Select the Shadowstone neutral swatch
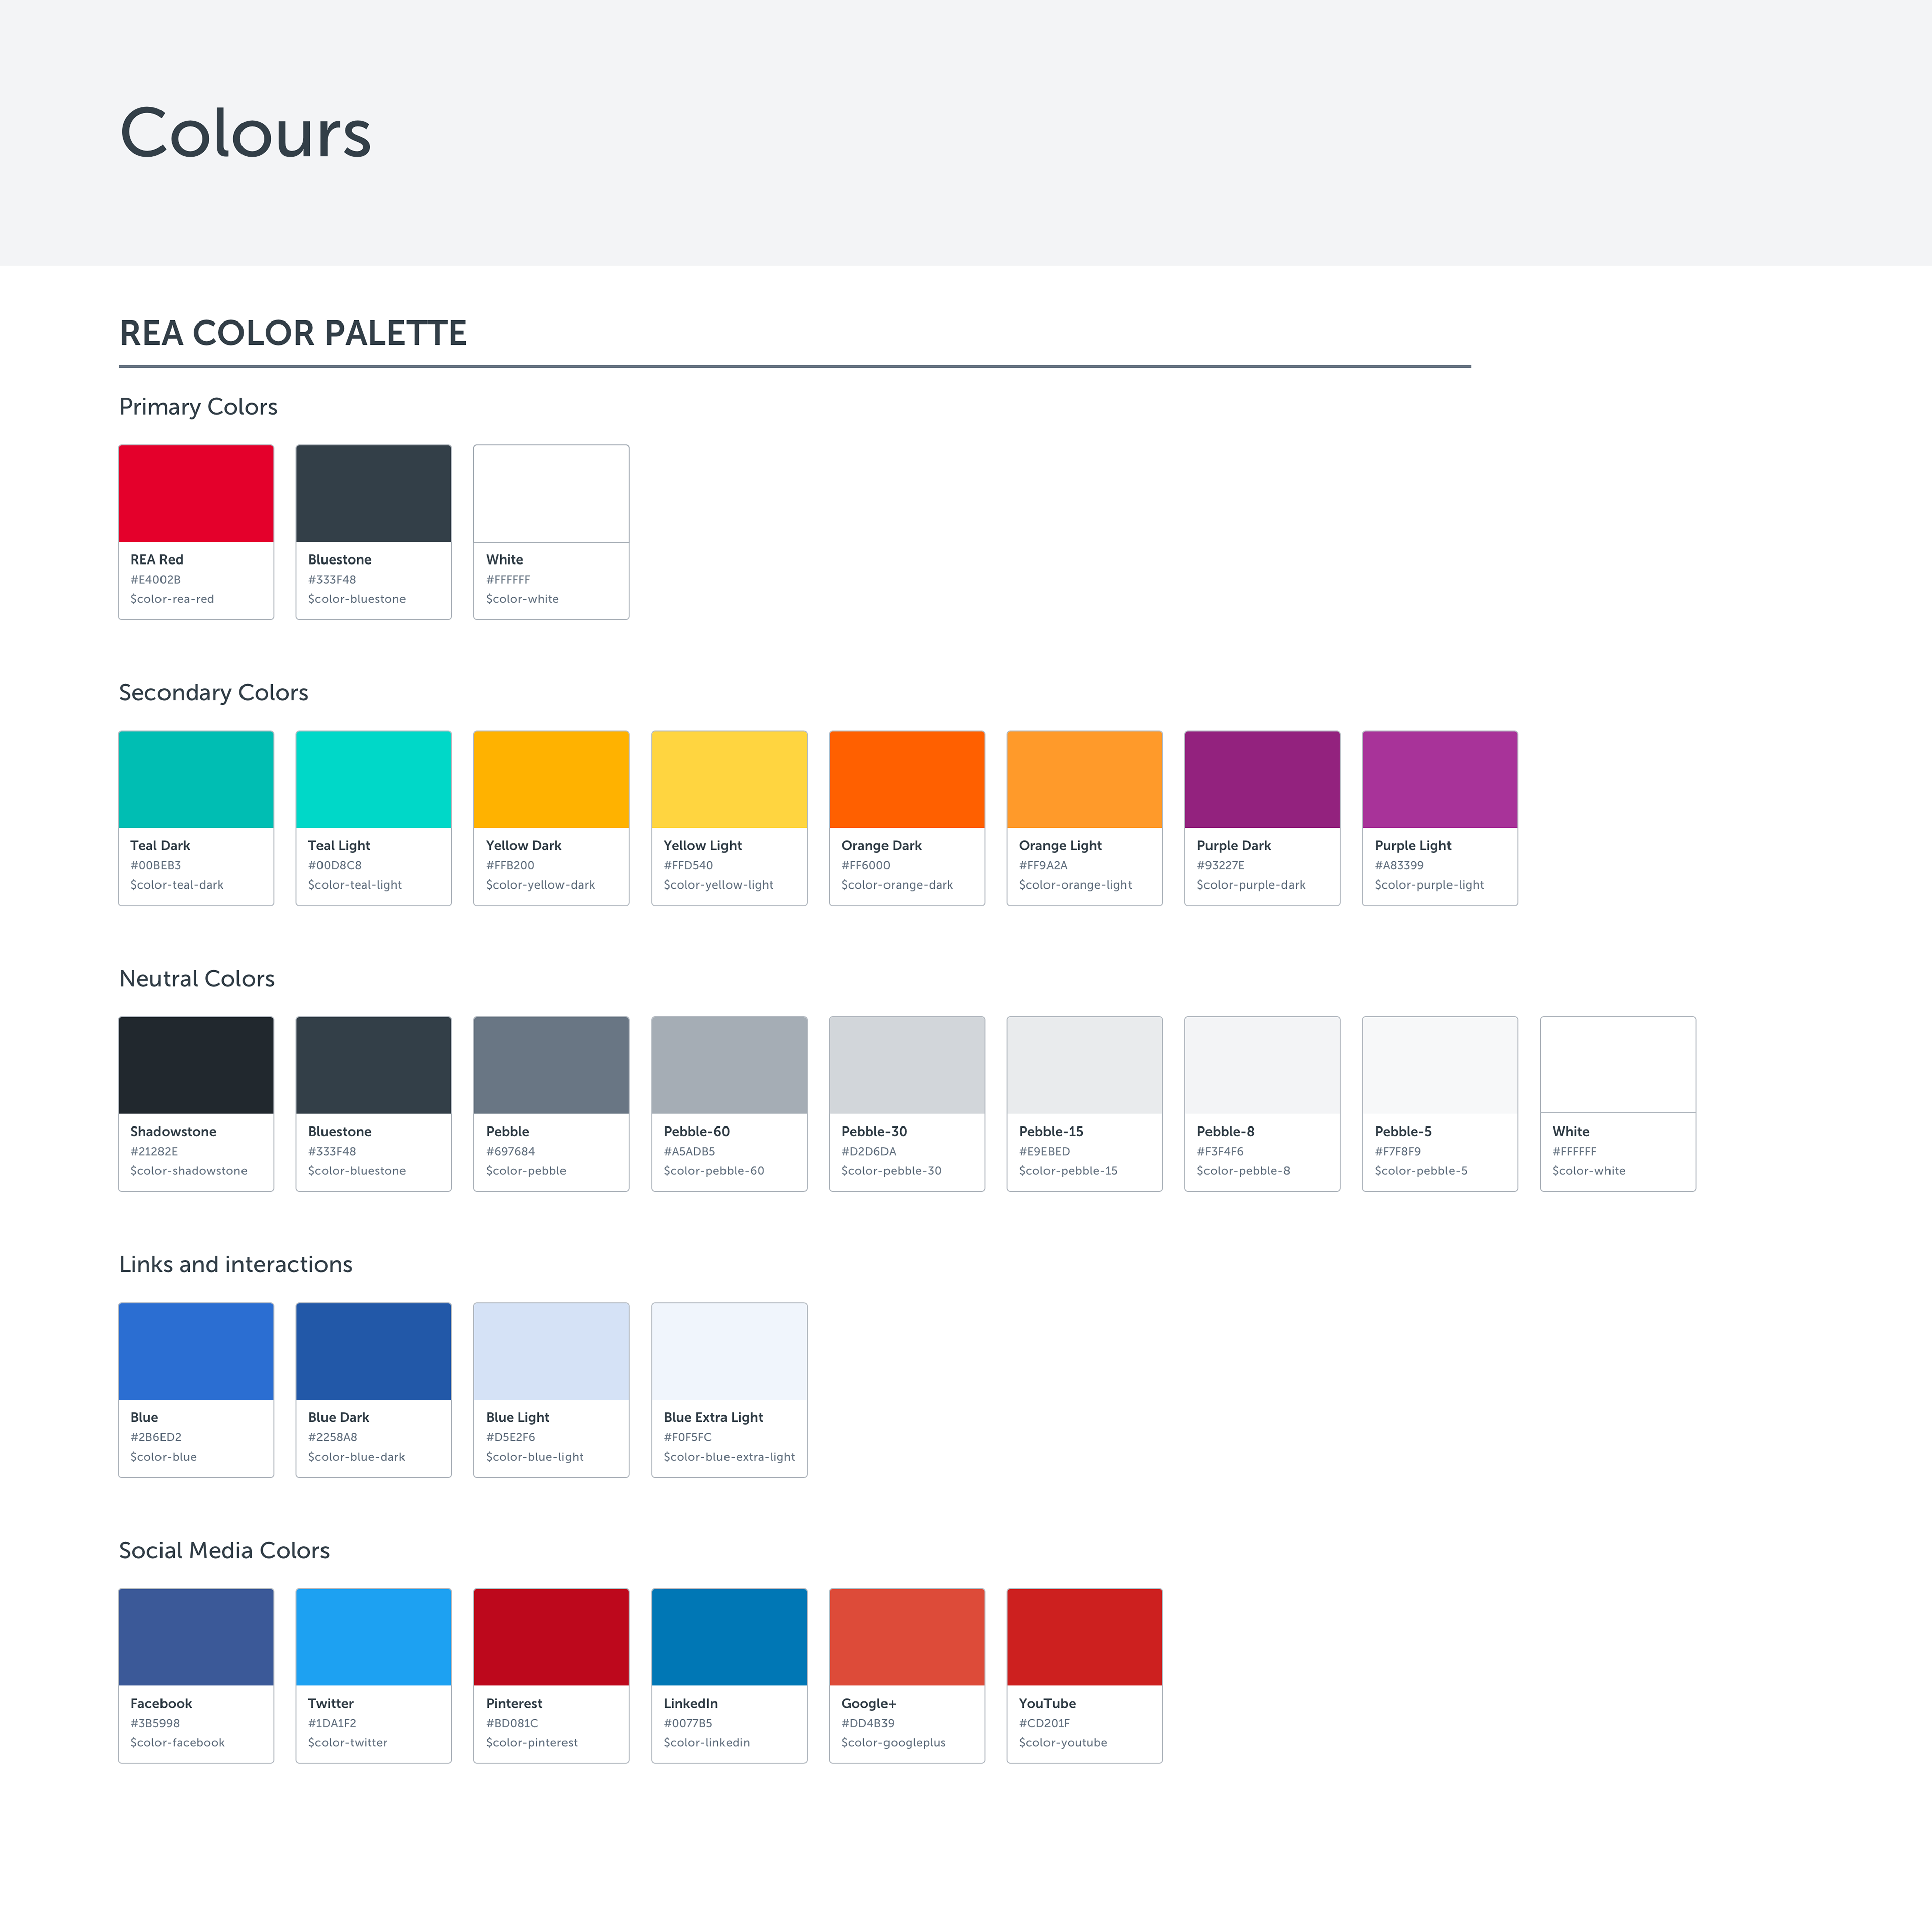Viewport: 1932px width, 1932px height. pyautogui.click(x=196, y=1065)
